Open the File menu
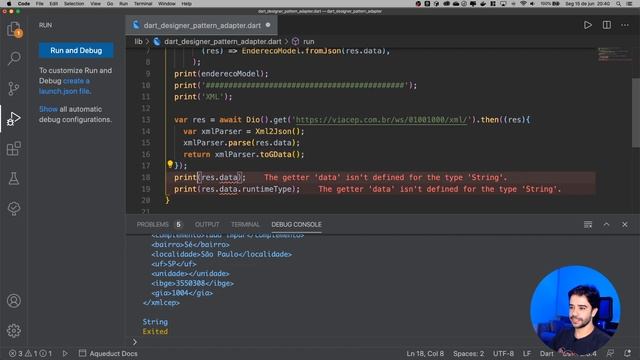 40,4
